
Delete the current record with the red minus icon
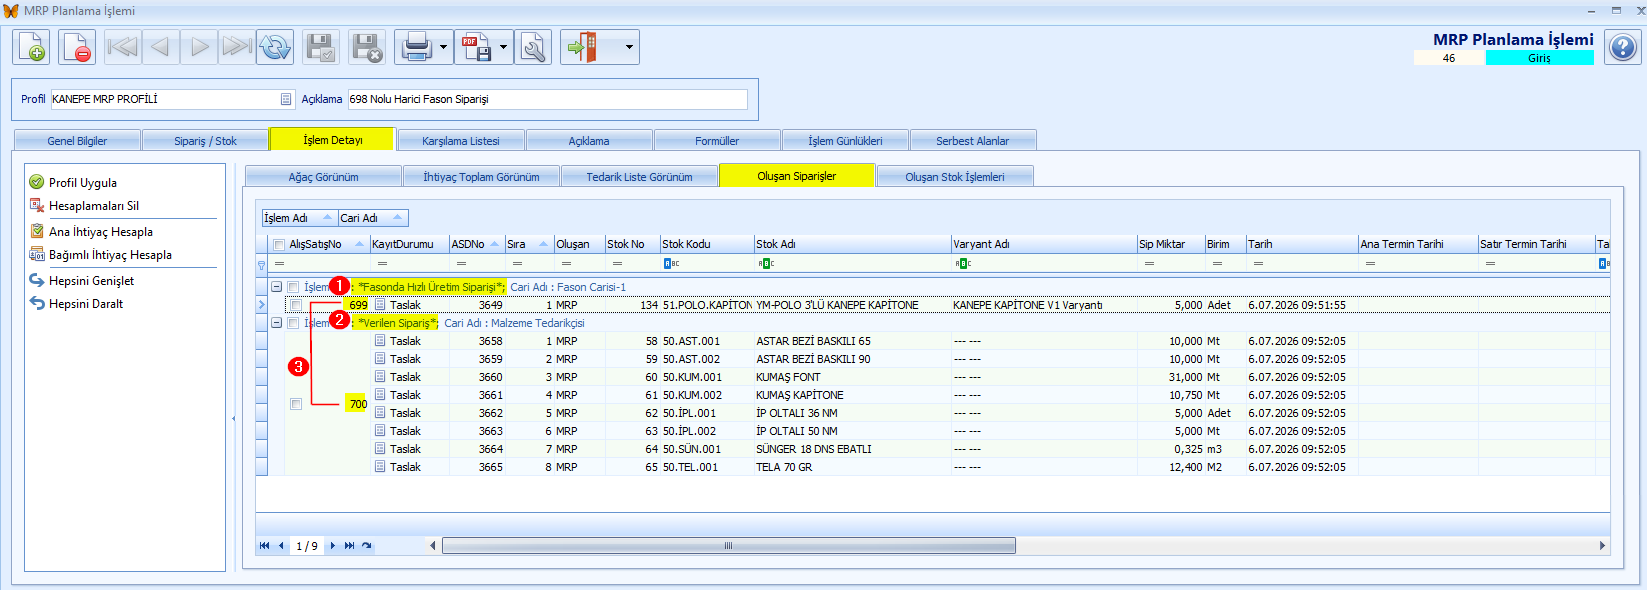click(x=77, y=47)
